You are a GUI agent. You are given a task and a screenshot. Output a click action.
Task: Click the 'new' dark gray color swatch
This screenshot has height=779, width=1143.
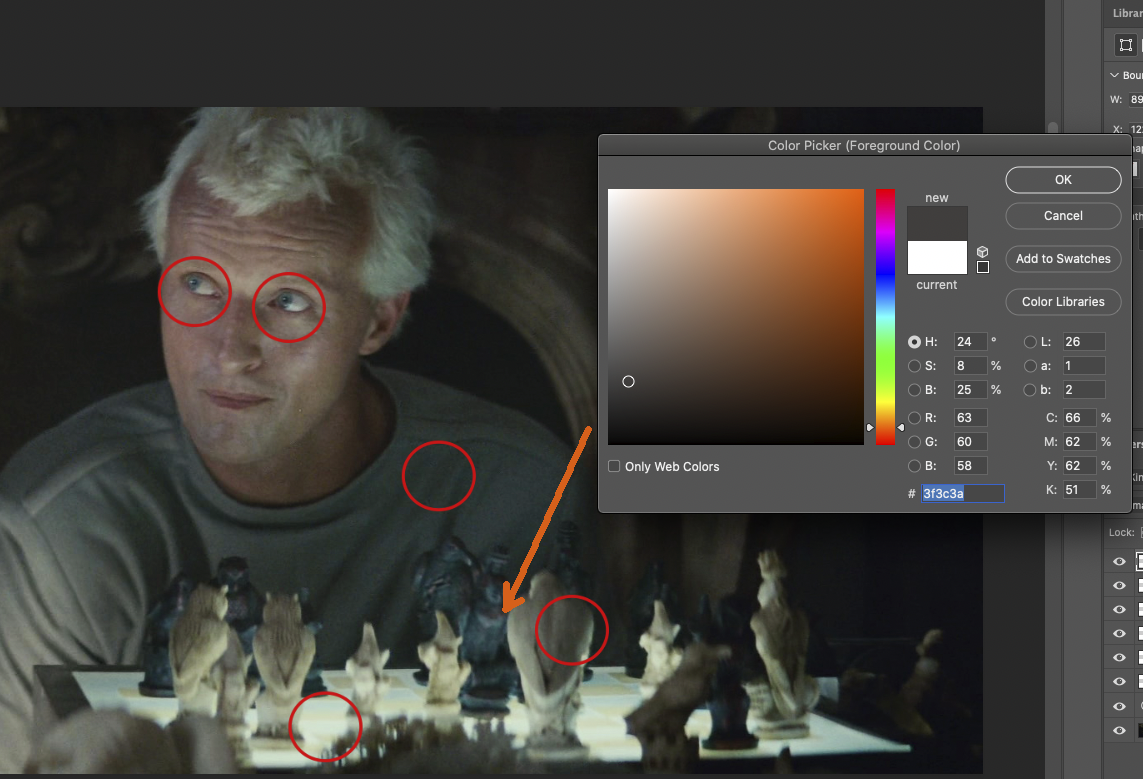tap(937, 224)
